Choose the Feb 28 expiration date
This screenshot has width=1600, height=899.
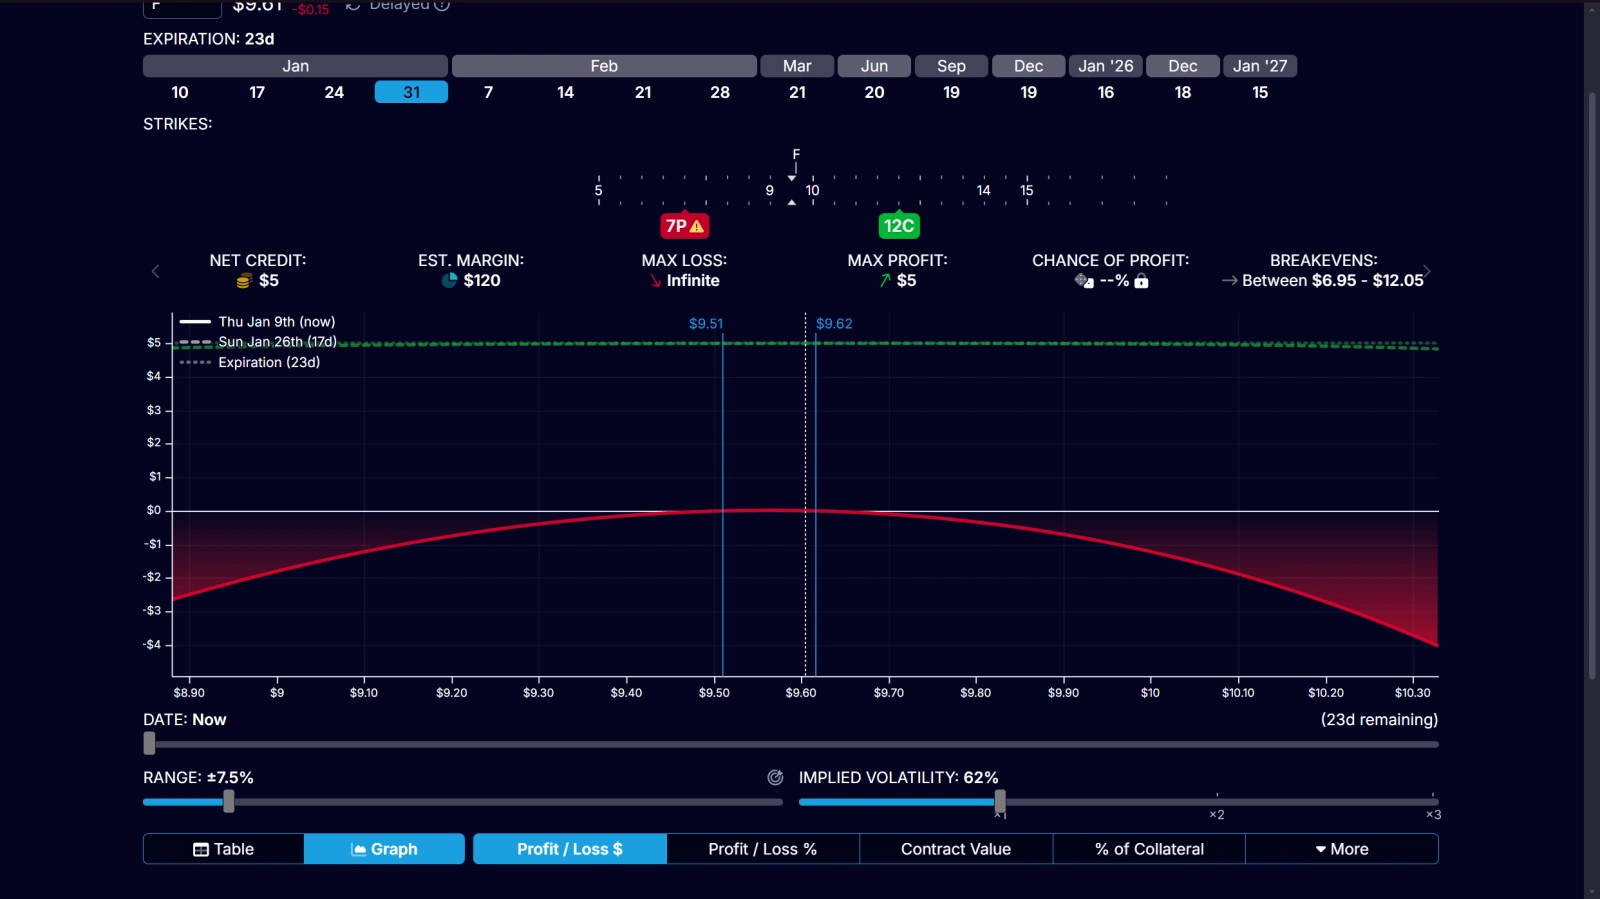[x=720, y=92]
